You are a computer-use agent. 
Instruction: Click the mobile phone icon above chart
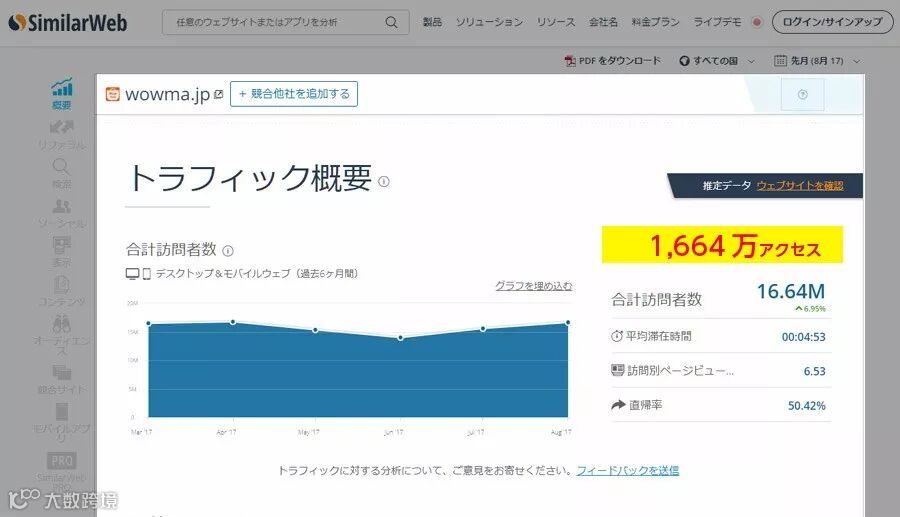[x=146, y=274]
